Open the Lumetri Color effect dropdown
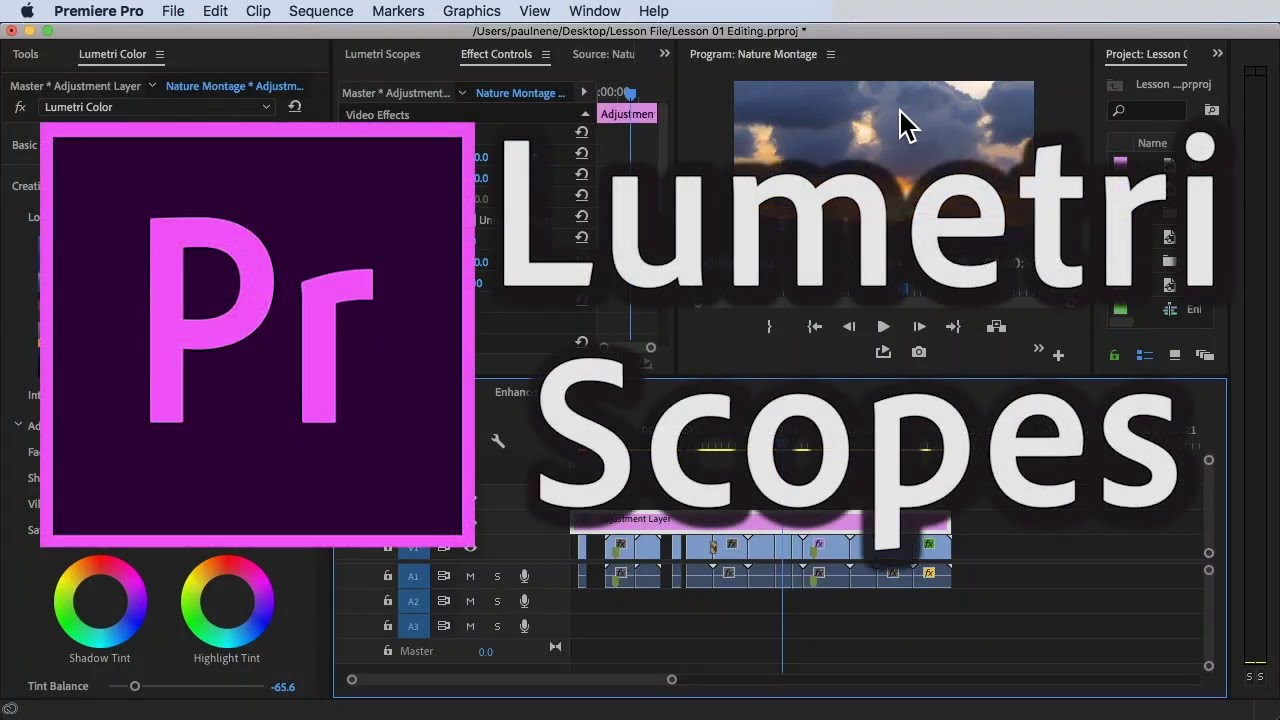The width and height of the screenshot is (1280, 720). pyautogui.click(x=266, y=107)
